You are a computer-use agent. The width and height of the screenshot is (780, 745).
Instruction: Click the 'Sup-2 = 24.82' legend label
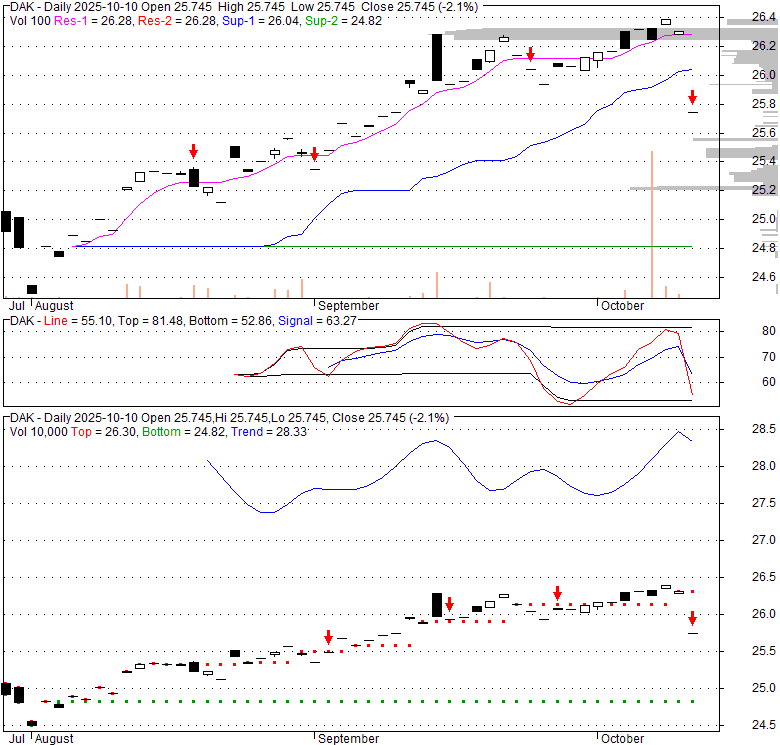pyautogui.click(x=343, y=21)
